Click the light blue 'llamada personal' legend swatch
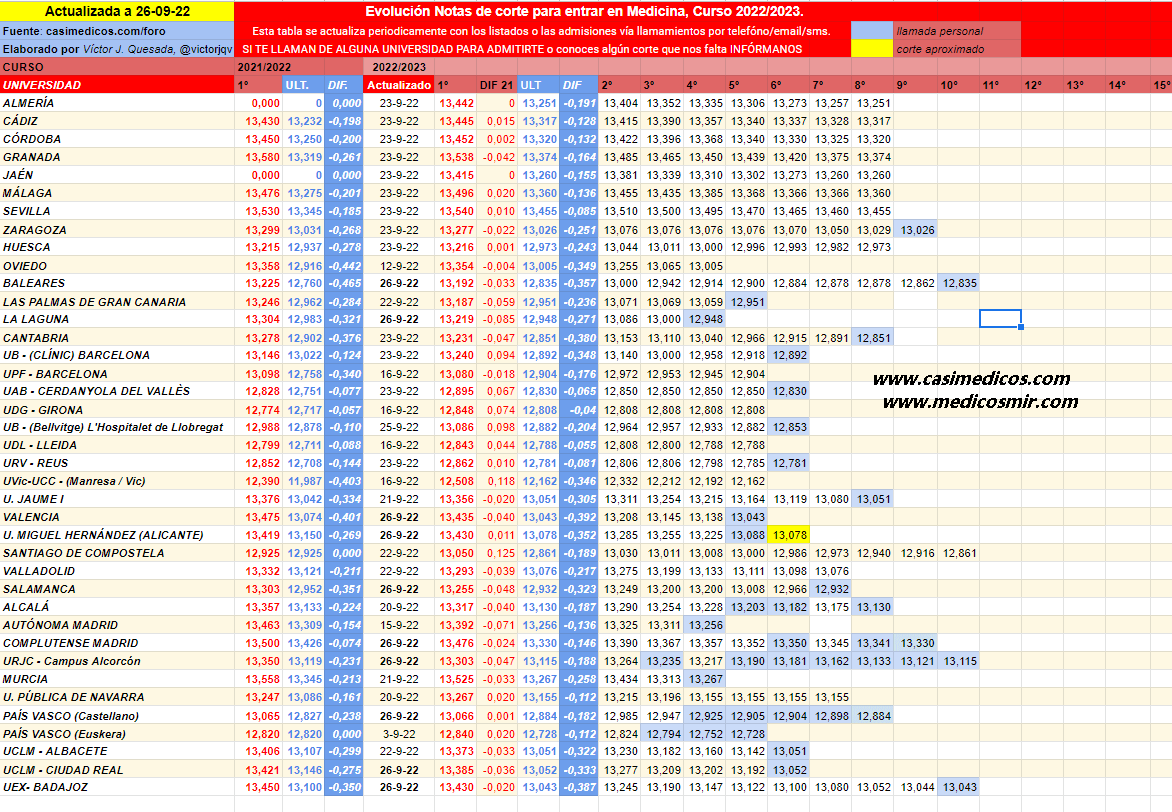1172x812 pixels. click(x=872, y=31)
